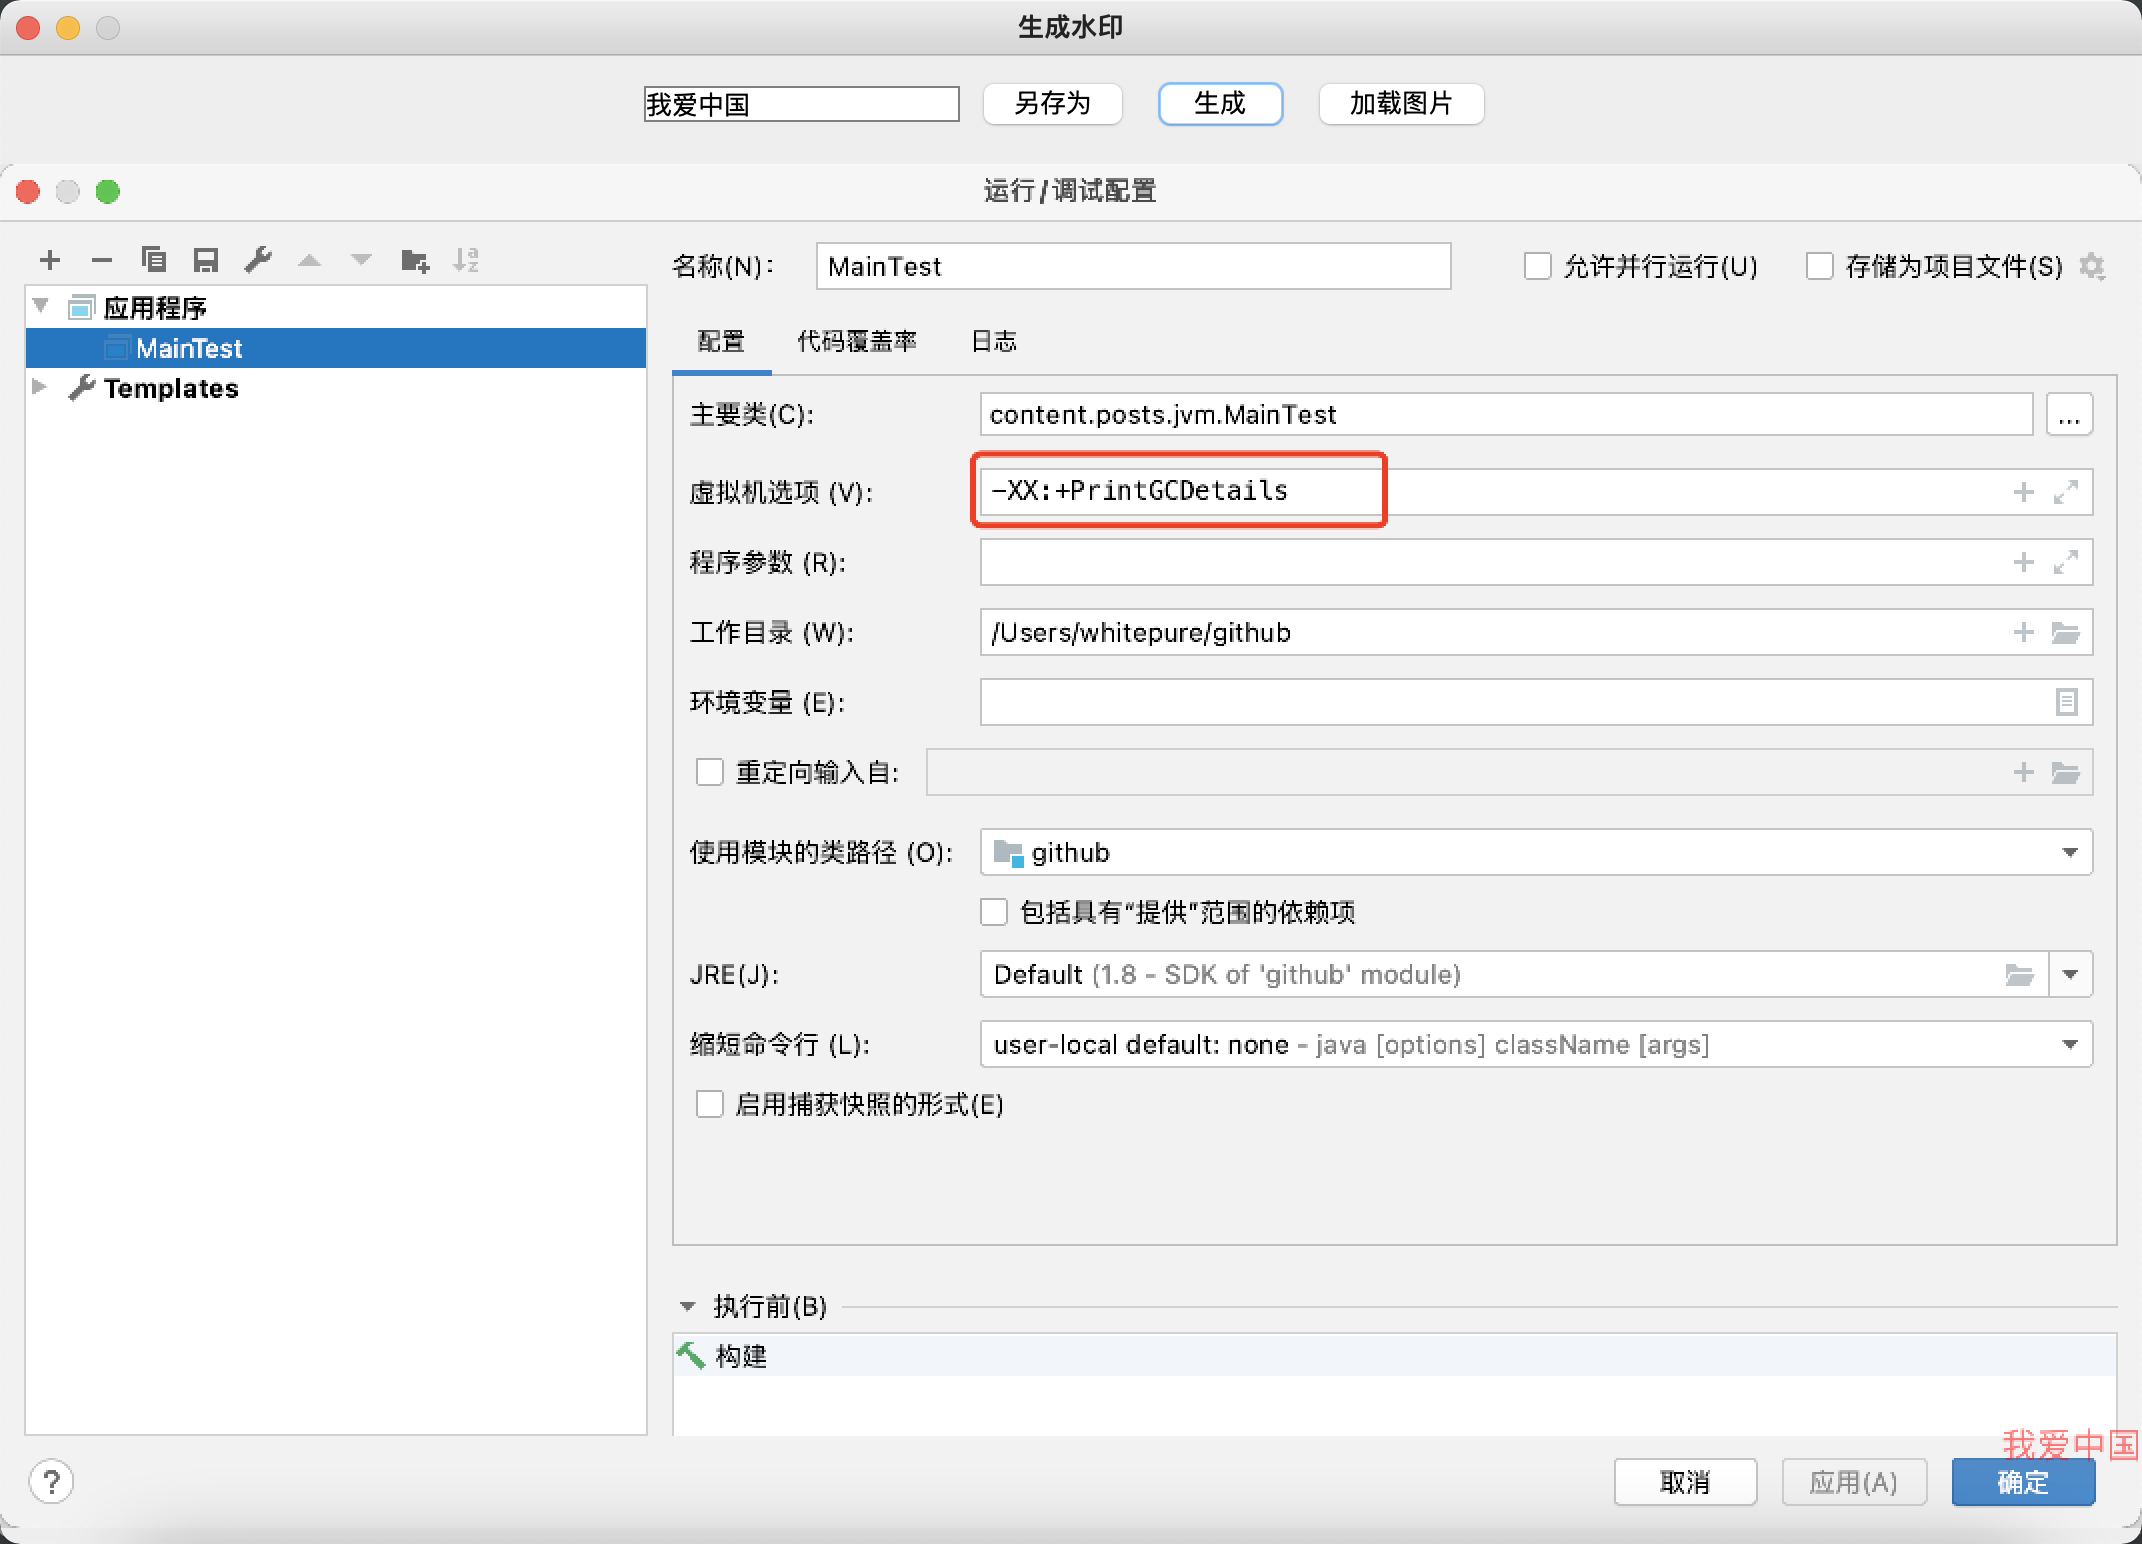The height and width of the screenshot is (1544, 2142).
Task: Click the remove configuration minus icon
Action: pyautogui.click(x=101, y=261)
